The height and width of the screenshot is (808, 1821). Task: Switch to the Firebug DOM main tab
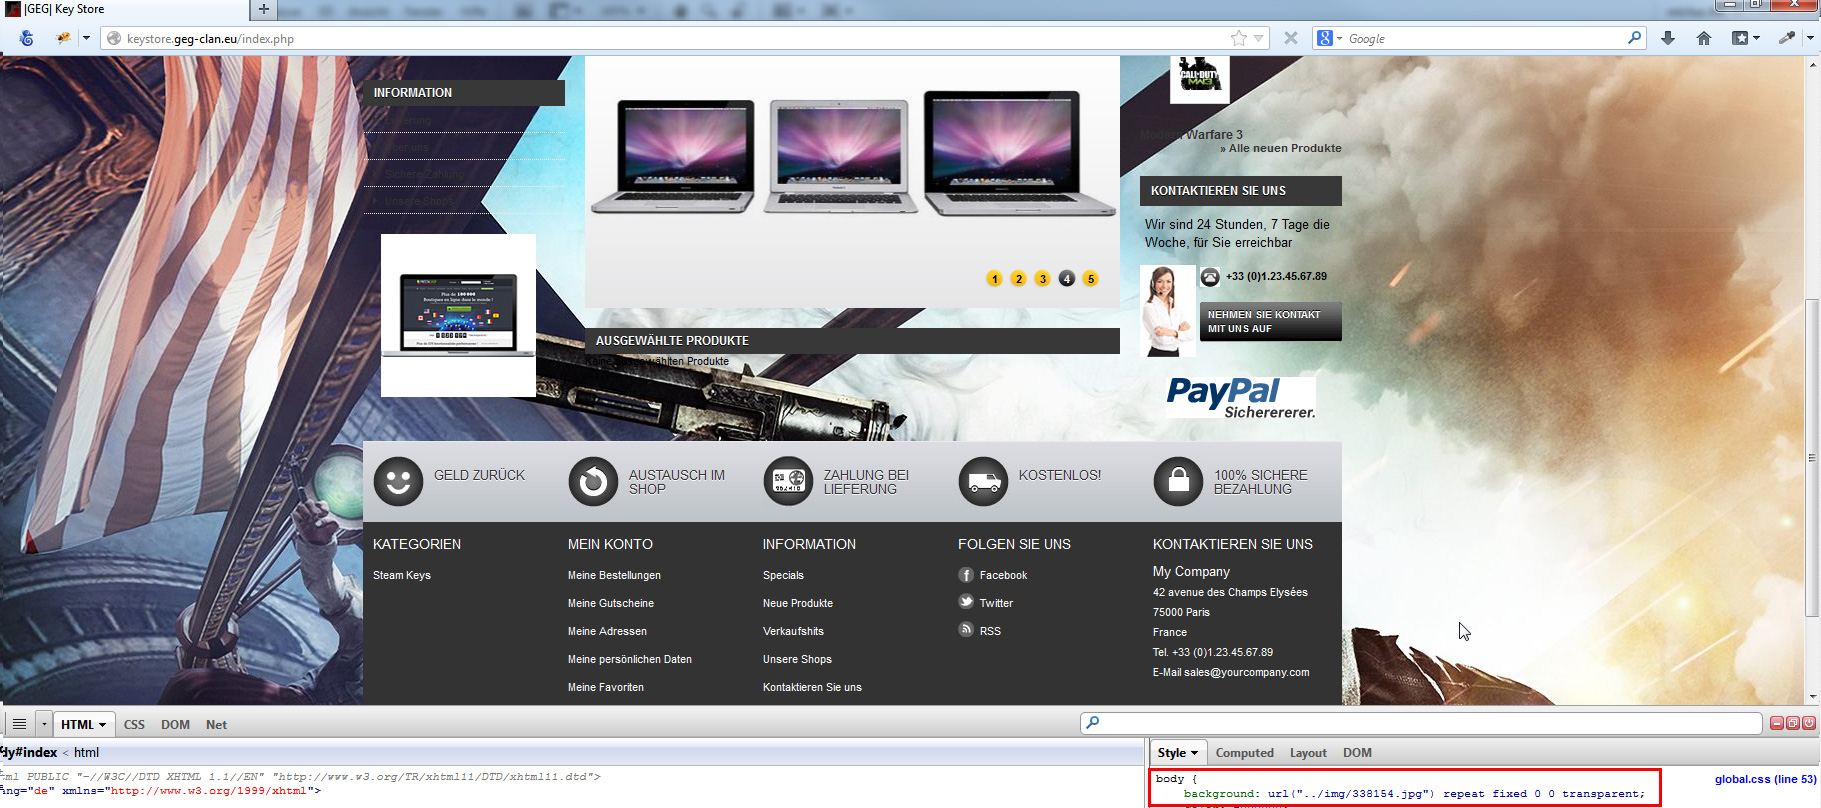(175, 725)
